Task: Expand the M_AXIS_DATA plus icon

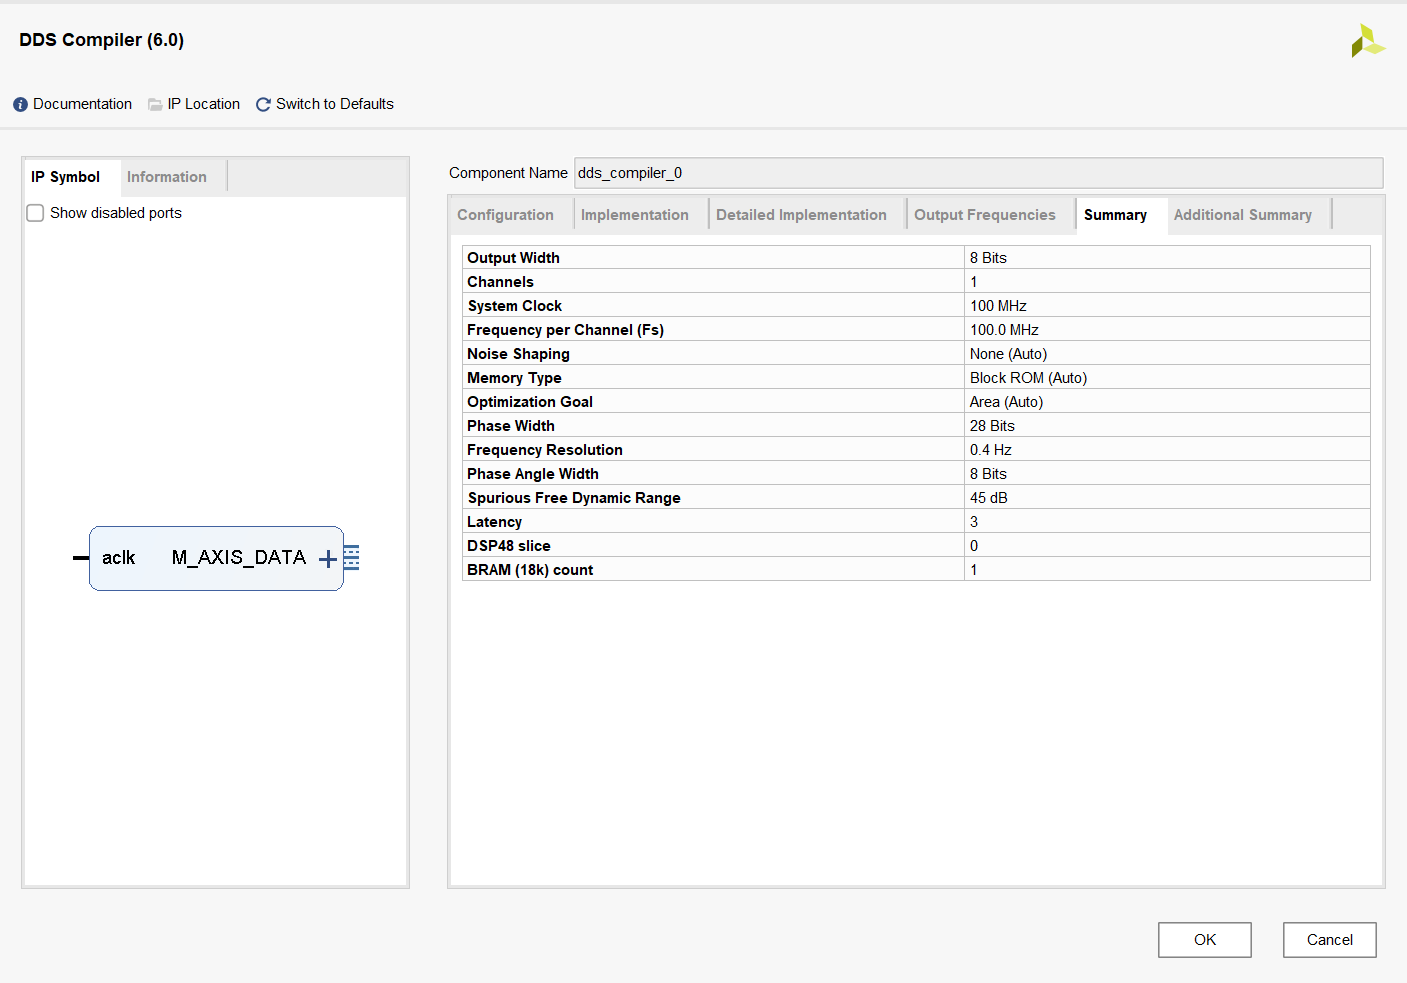Action: point(328,559)
